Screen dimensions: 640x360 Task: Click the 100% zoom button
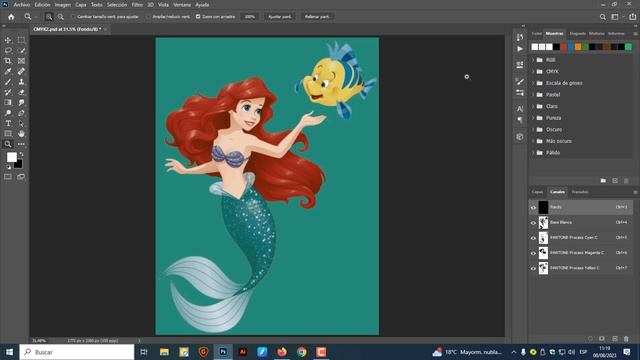(249, 17)
